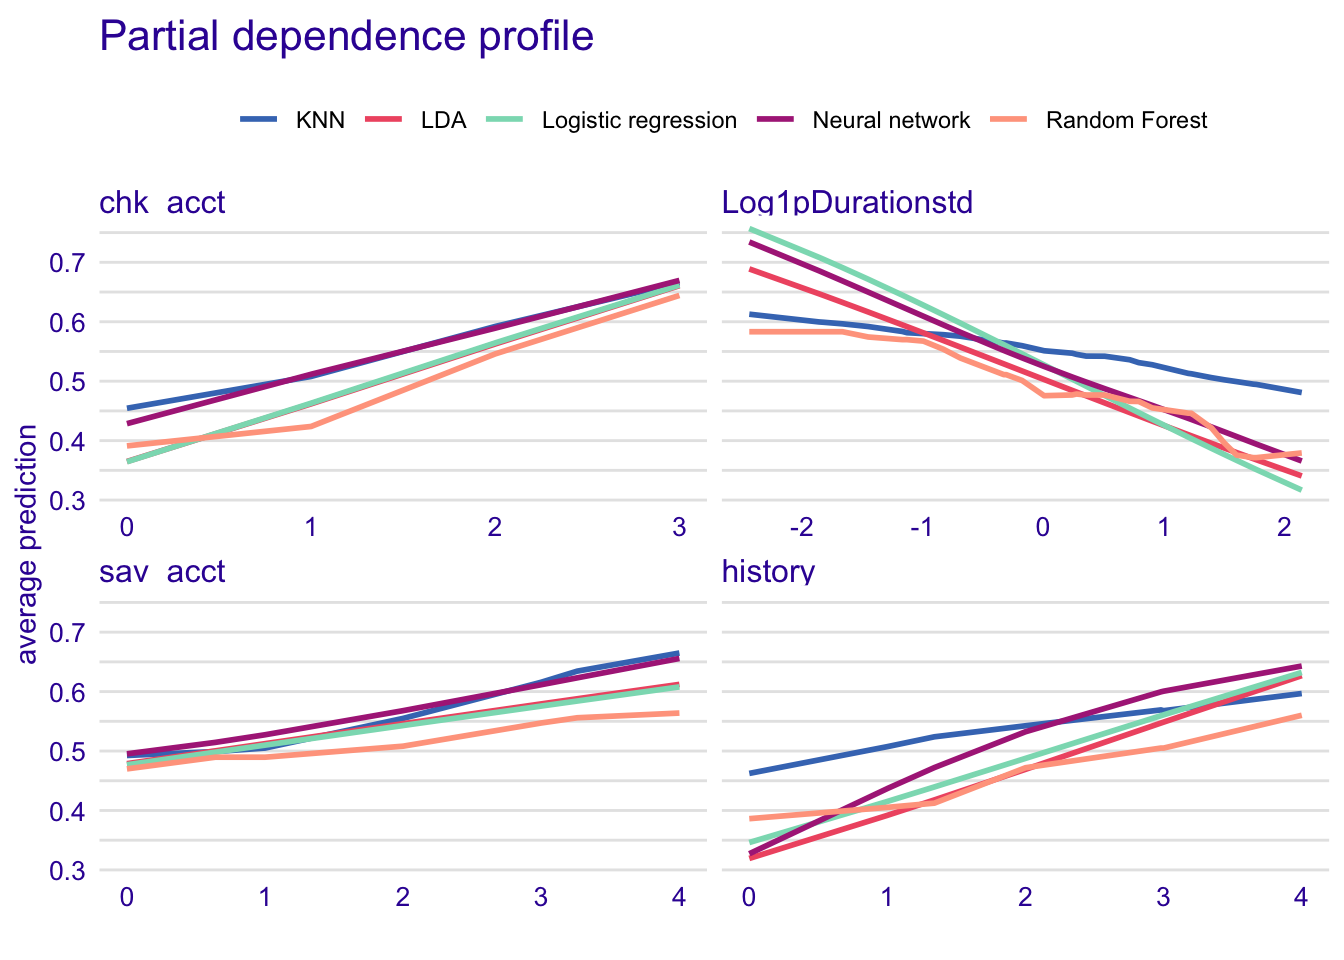Select the Random Forest legend label
The height and width of the screenshot is (960, 1344).
pos(1126,121)
